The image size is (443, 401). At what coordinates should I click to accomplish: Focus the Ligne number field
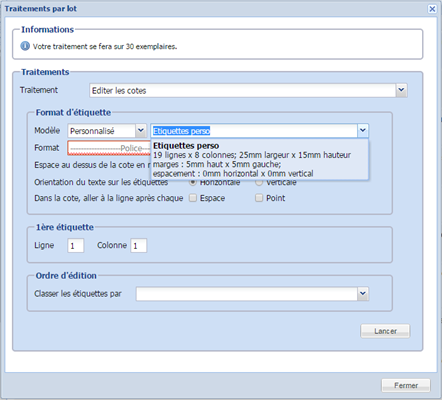point(76,246)
